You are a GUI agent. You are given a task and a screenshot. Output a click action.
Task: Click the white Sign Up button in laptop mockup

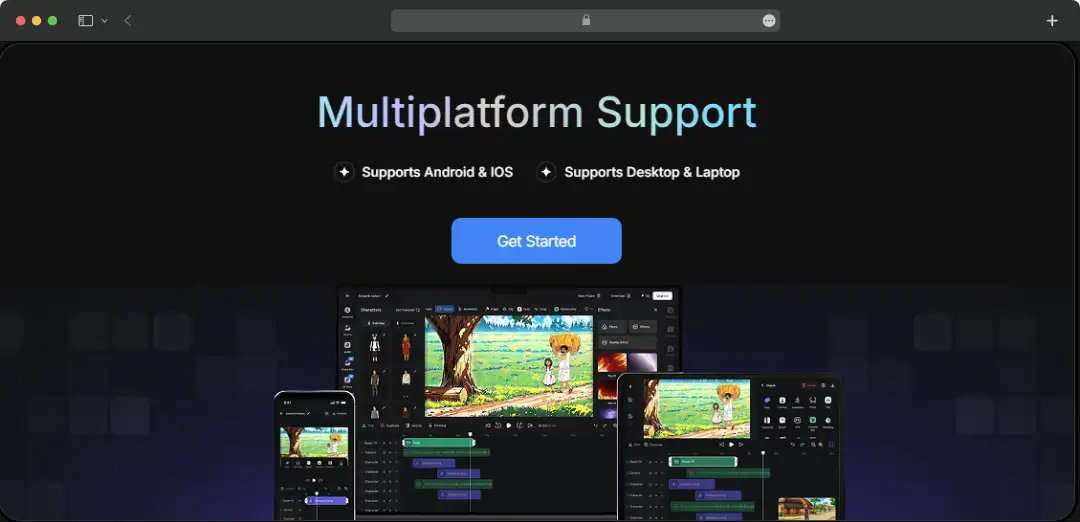pos(662,295)
